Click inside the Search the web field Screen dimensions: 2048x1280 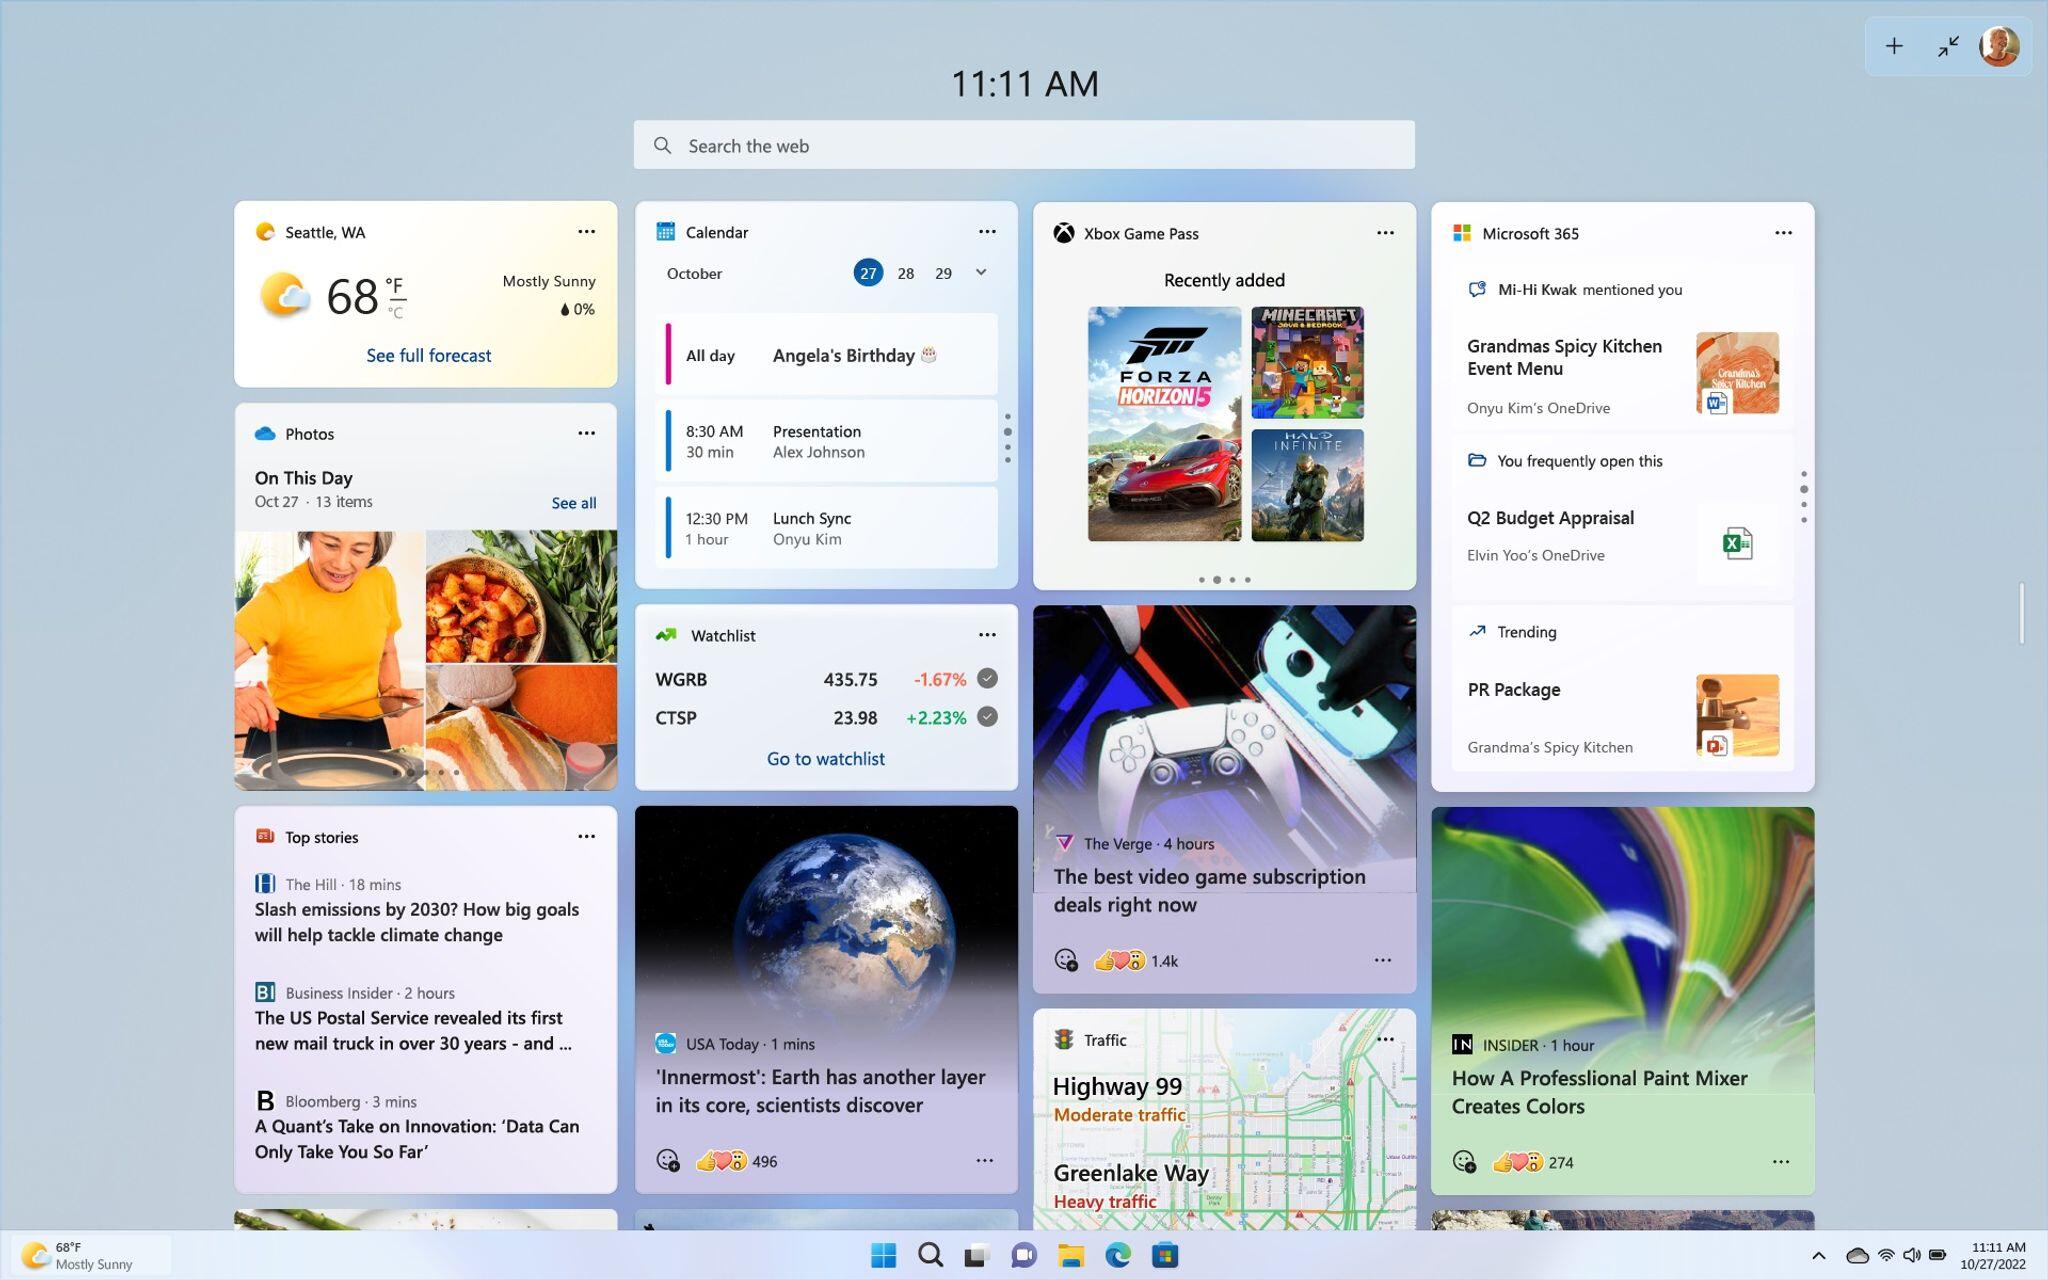(x=1023, y=145)
